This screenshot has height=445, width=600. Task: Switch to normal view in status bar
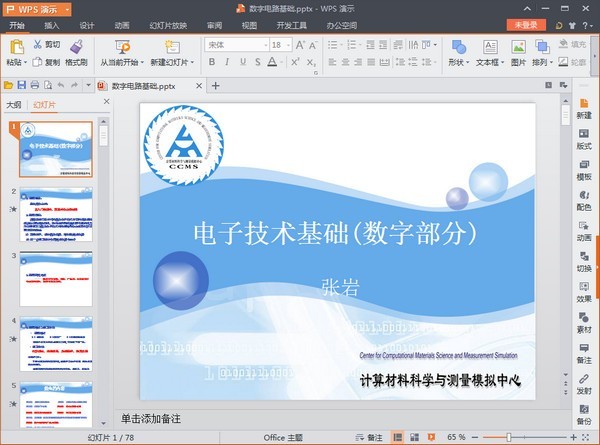398,437
